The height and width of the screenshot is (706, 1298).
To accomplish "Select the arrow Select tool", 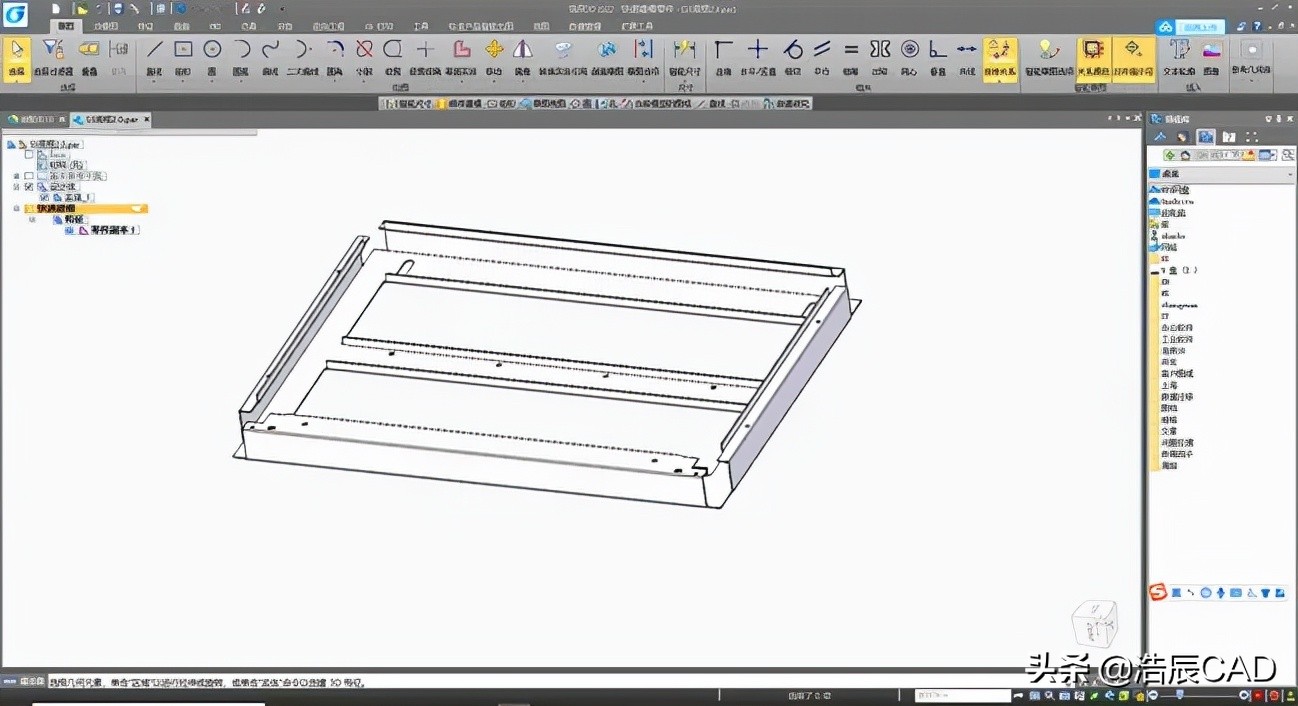I will [17, 51].
